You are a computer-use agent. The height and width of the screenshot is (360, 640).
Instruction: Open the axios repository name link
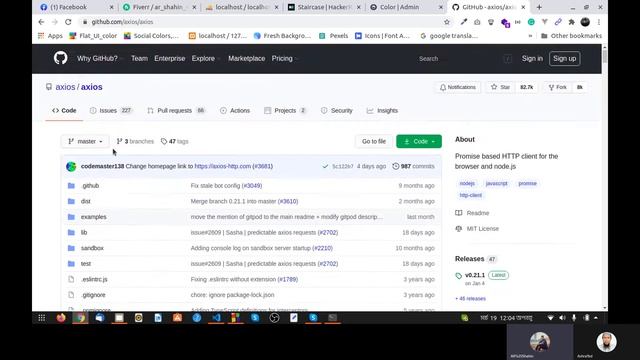pos(91,87)
